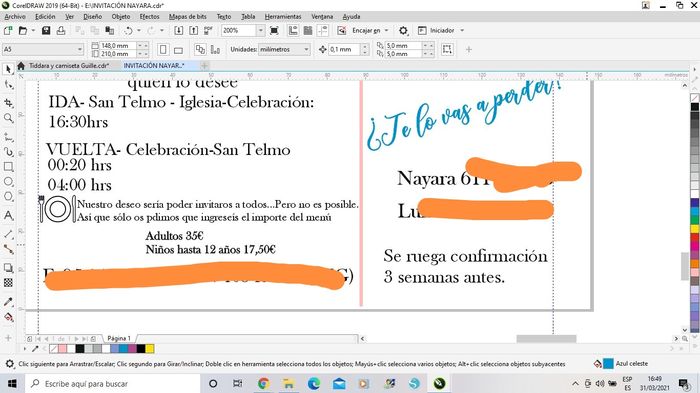Create a new document
700x393 pixels.
pyautogui.click(x=8, y=30)
